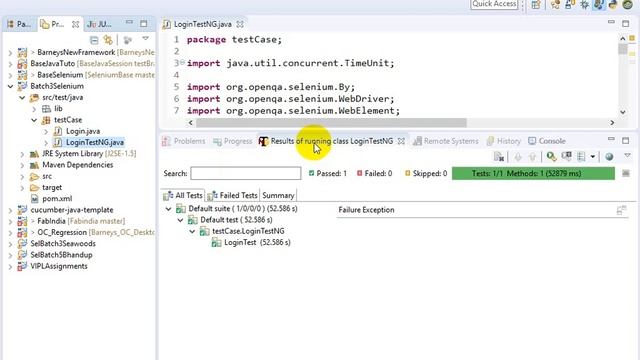Expand the JRE System Library node
The height and width of the screenshot is (360, 640).
coord(22,154)
